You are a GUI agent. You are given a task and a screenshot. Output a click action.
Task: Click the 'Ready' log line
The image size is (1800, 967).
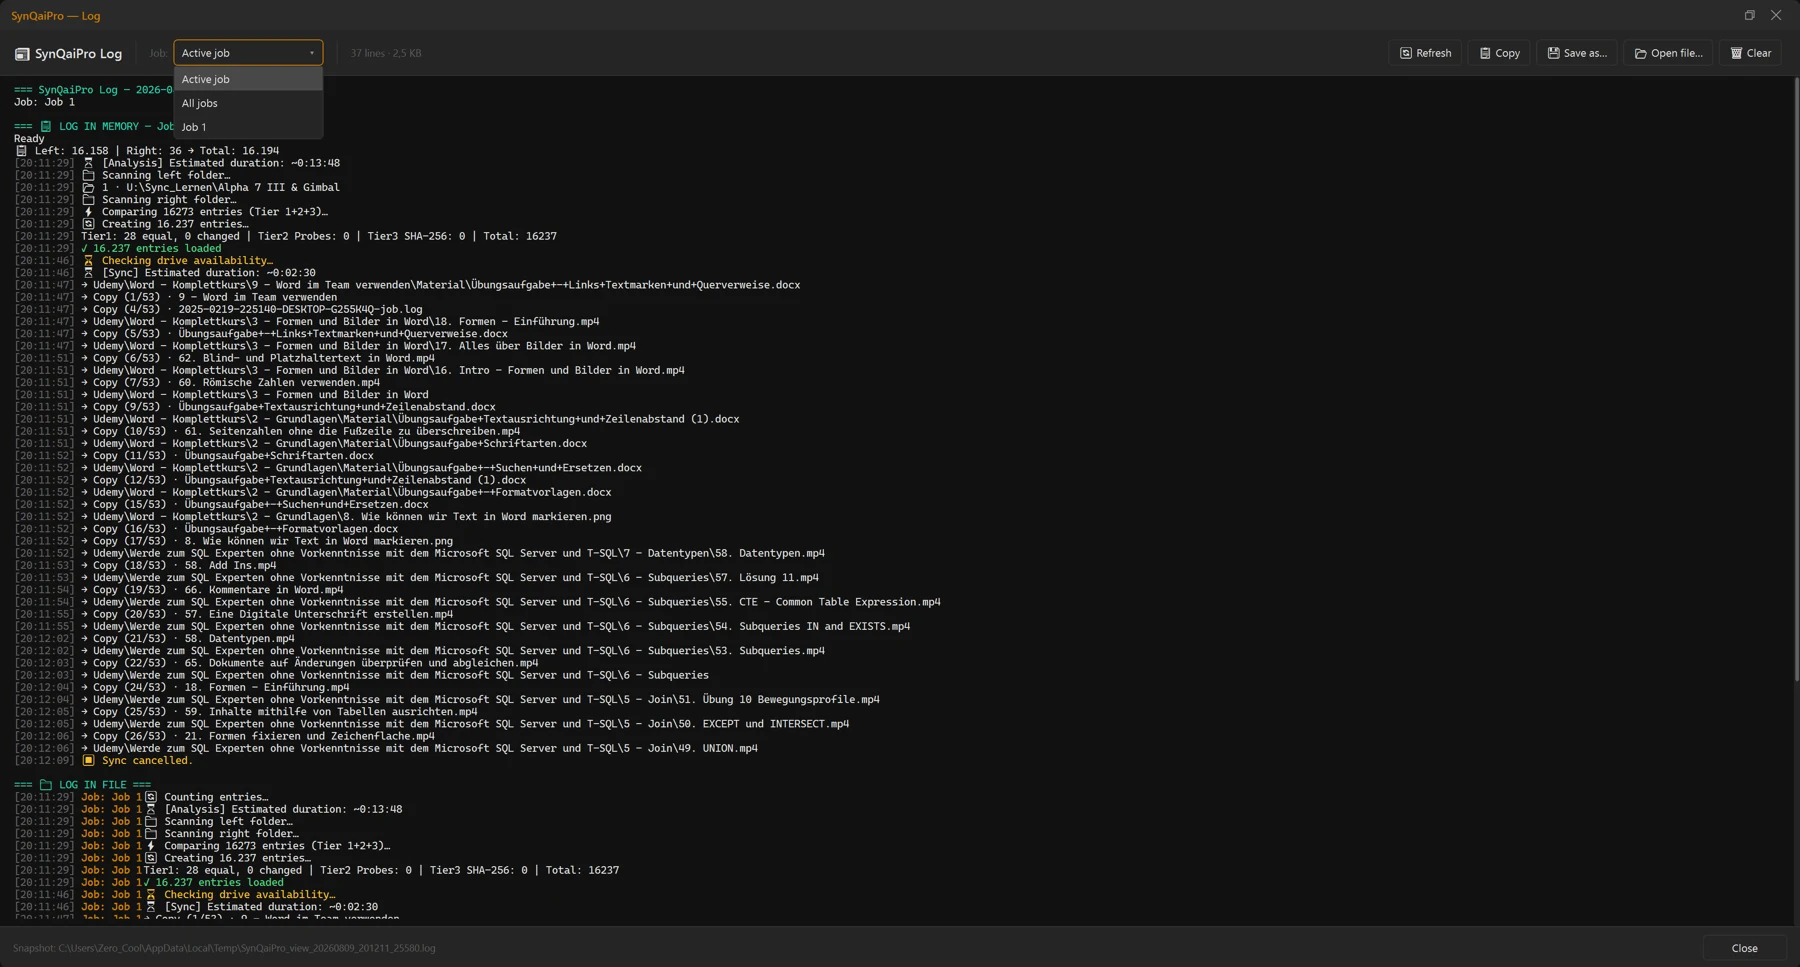coord(29,139)
